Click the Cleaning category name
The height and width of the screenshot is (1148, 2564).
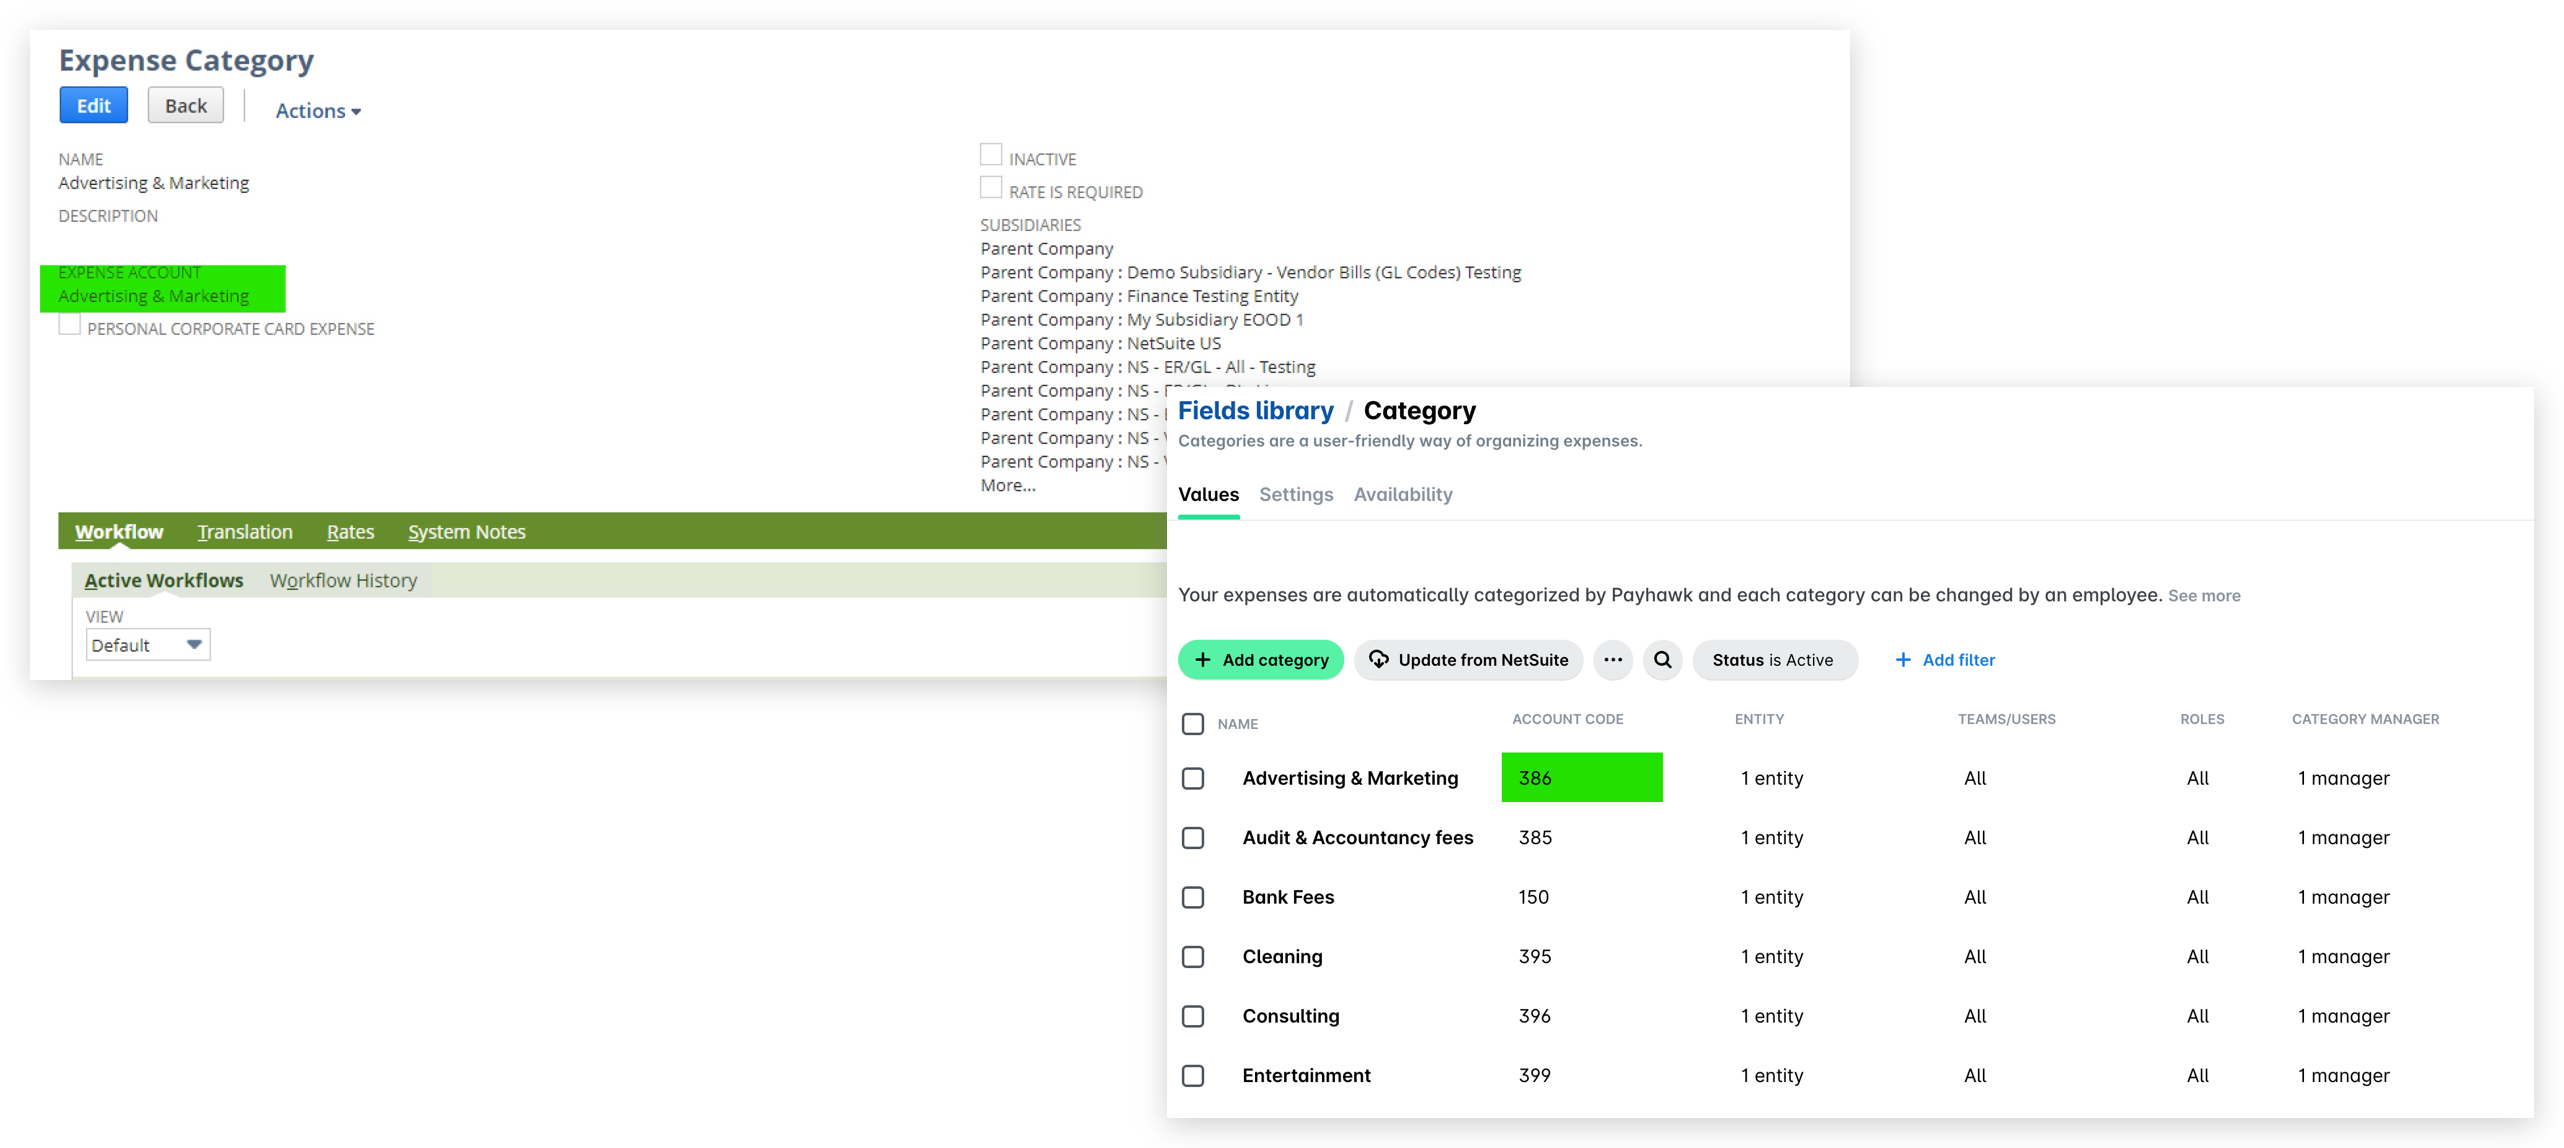coord(1282,957)
